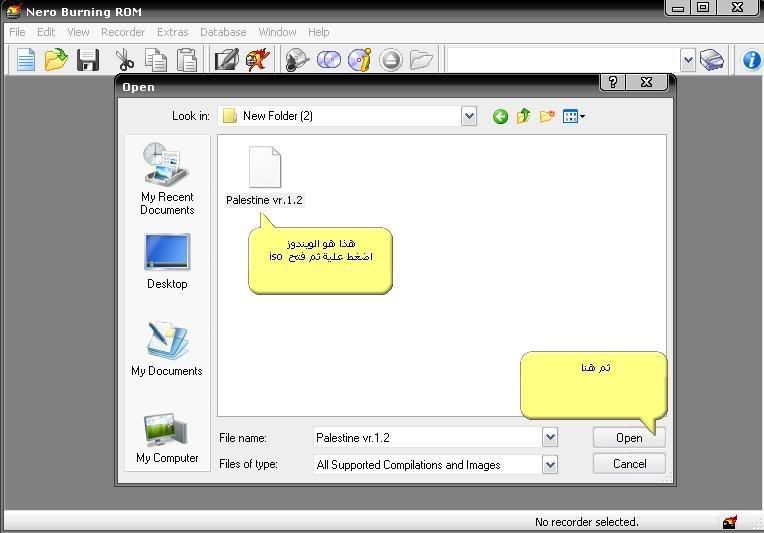This screenshot has width=764, height=533.
Task: Open the My Computer shortcut
Action: coord(167,438)
